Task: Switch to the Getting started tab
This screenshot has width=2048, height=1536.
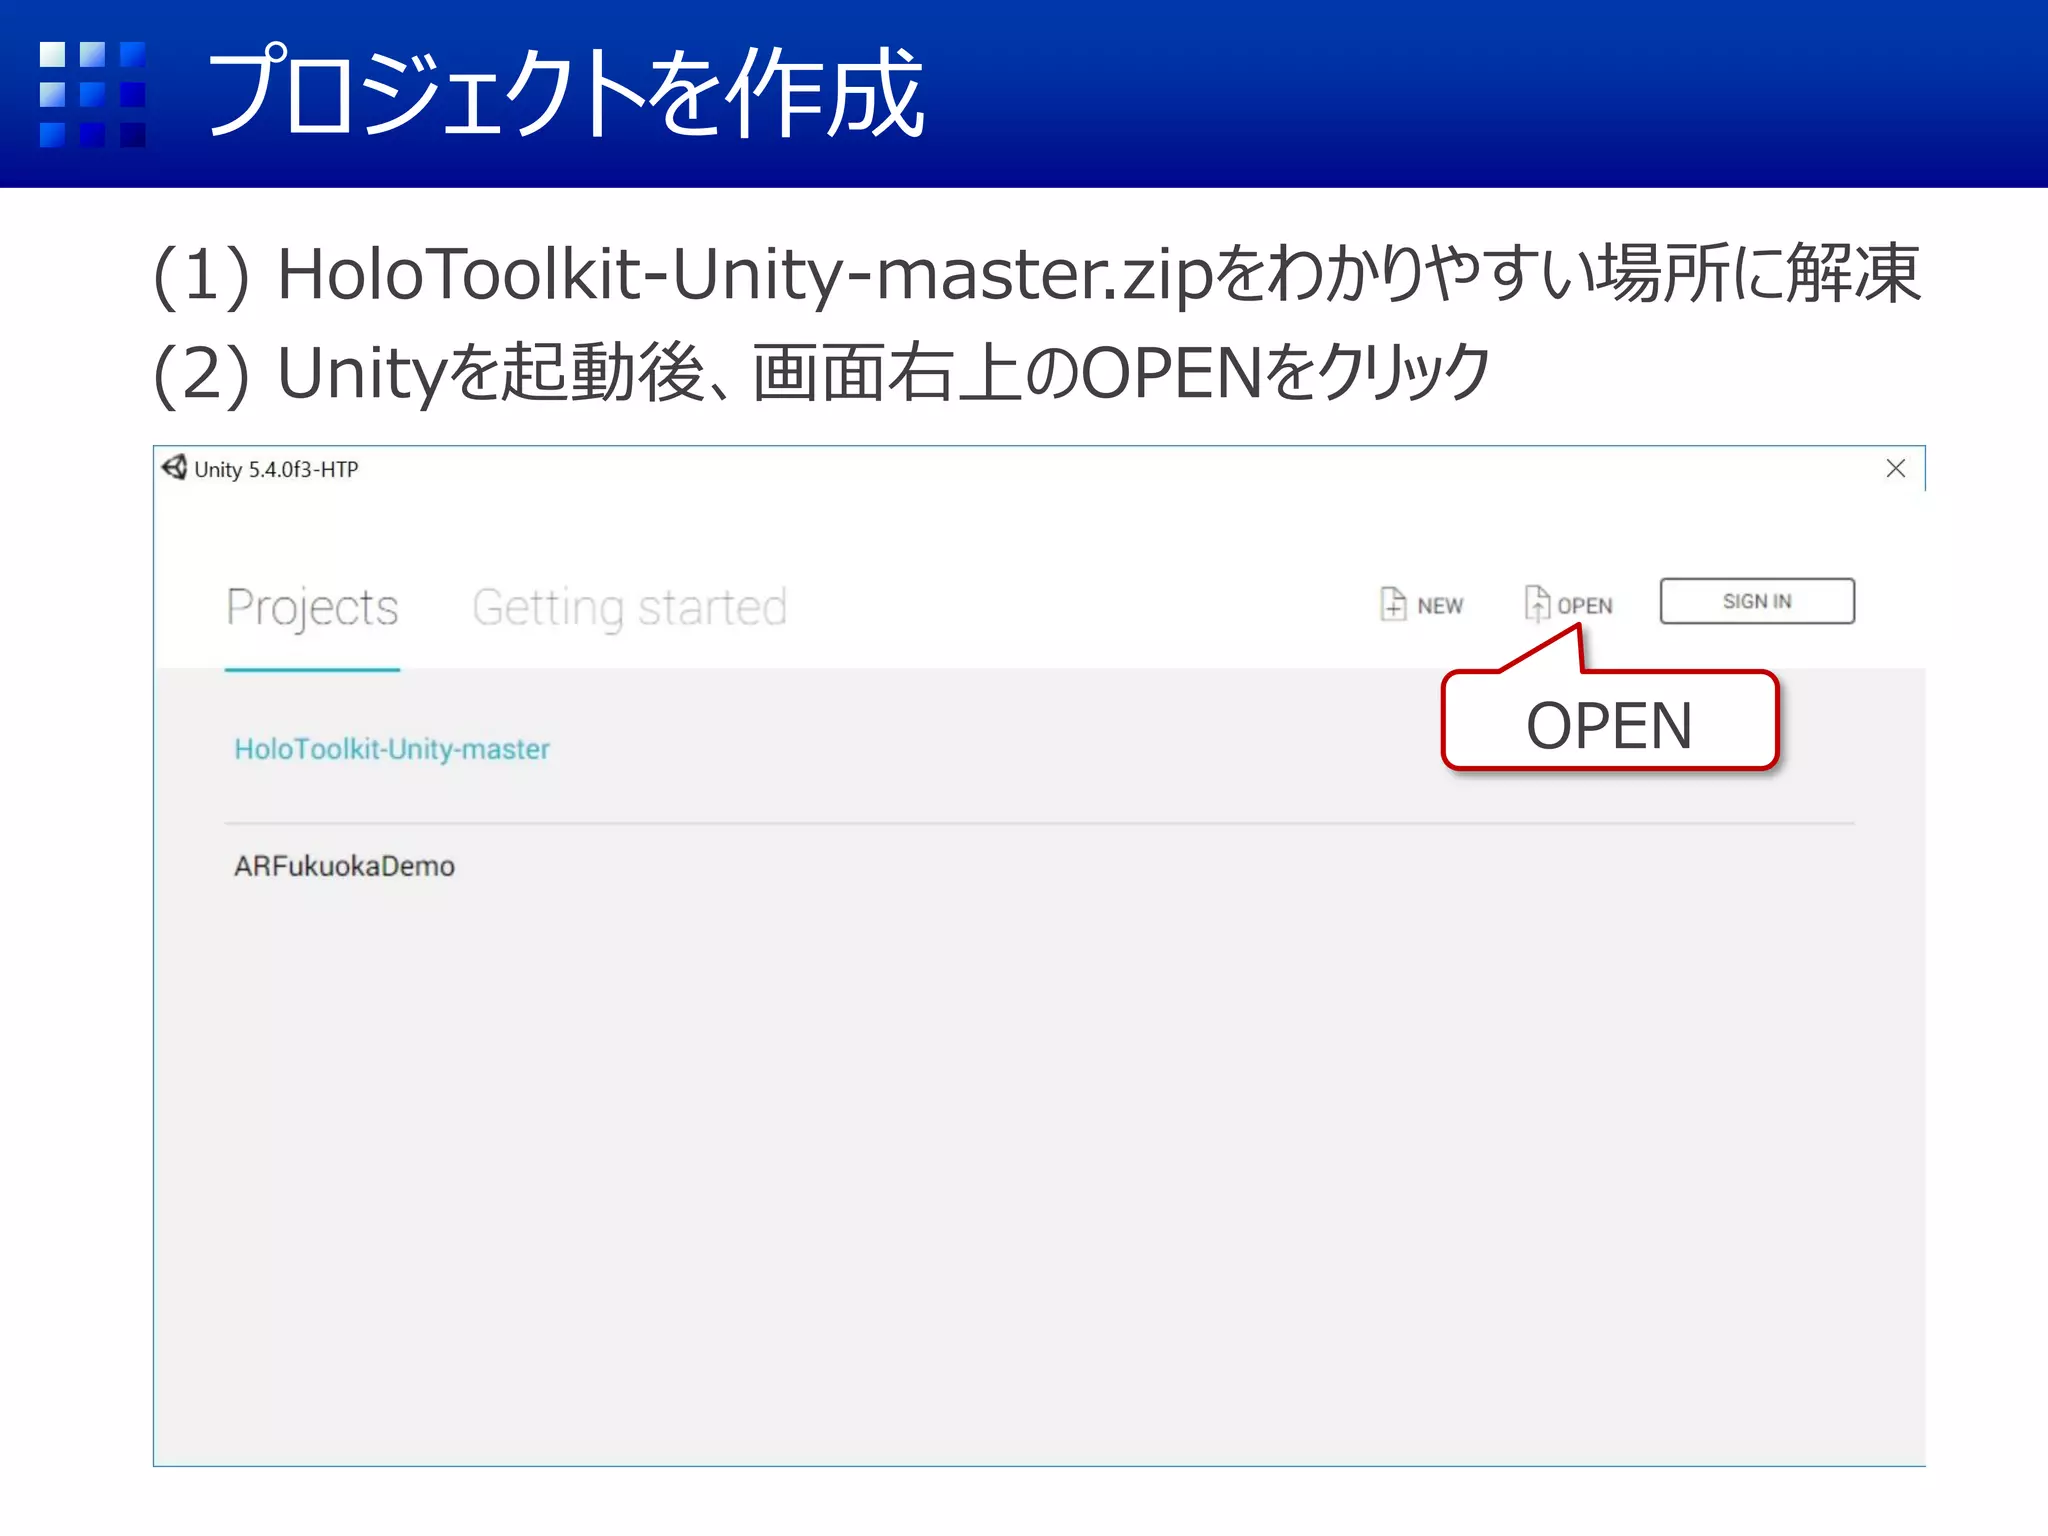Action: pos(630,608)
